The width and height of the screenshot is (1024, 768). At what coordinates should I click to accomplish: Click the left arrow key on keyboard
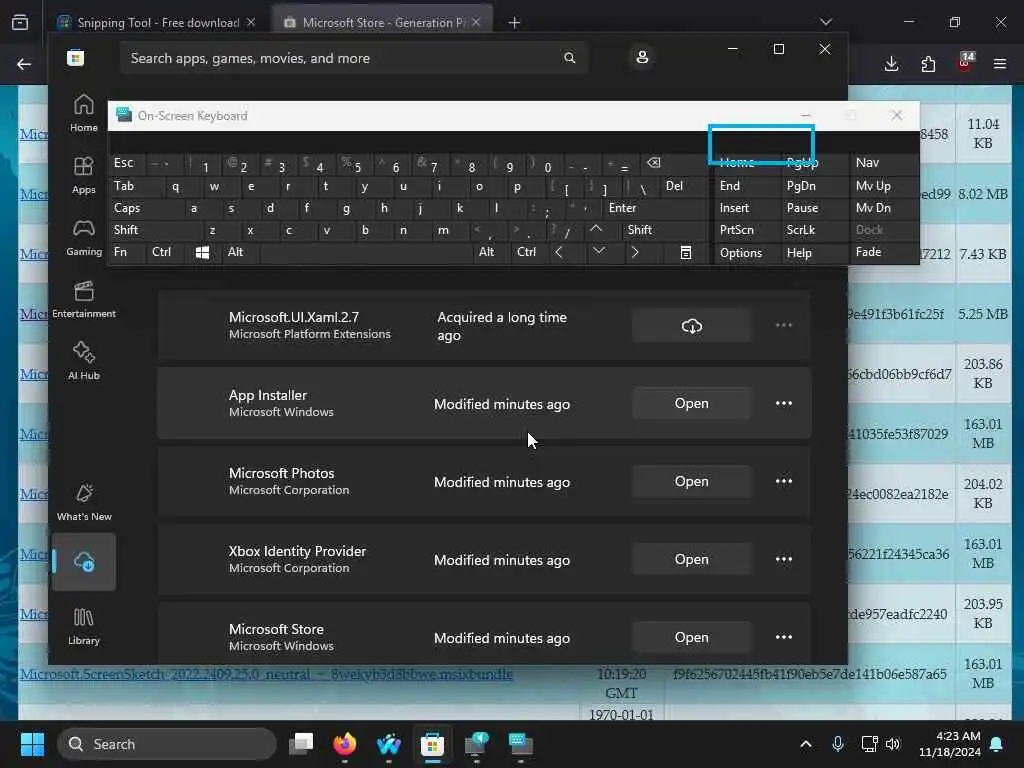point(559,252)
